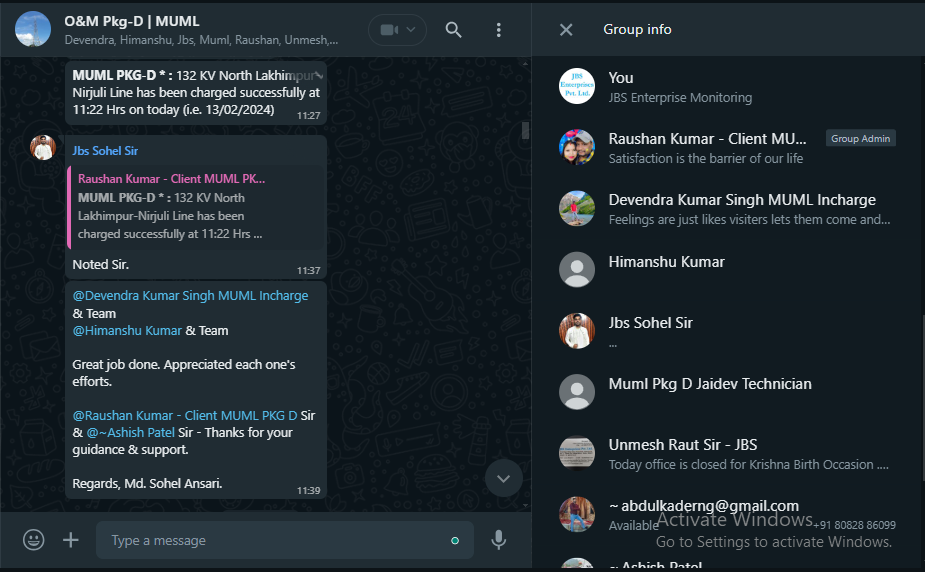Image resolution: width=925 pixels, height=572 pixels.
Task: Open abdulkaderng@gmail.com member avatar
Action: (576, 514)
